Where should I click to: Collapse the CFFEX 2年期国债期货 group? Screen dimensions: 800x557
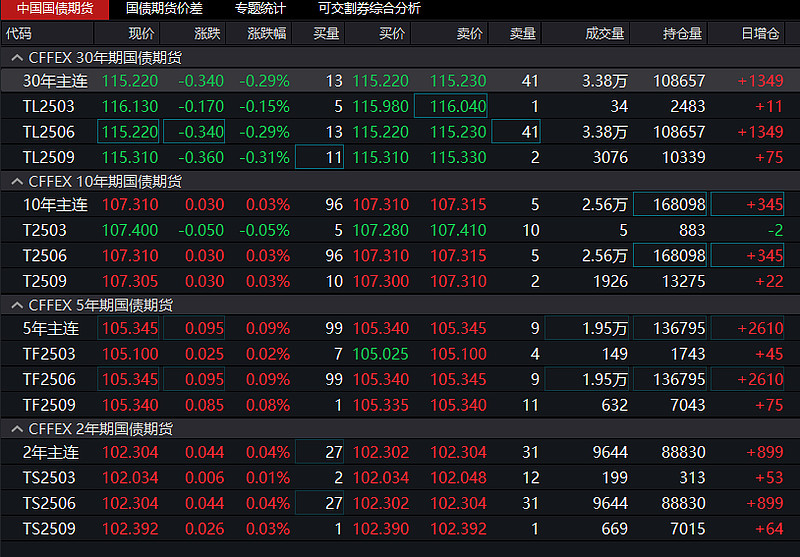tap(17, 429)
